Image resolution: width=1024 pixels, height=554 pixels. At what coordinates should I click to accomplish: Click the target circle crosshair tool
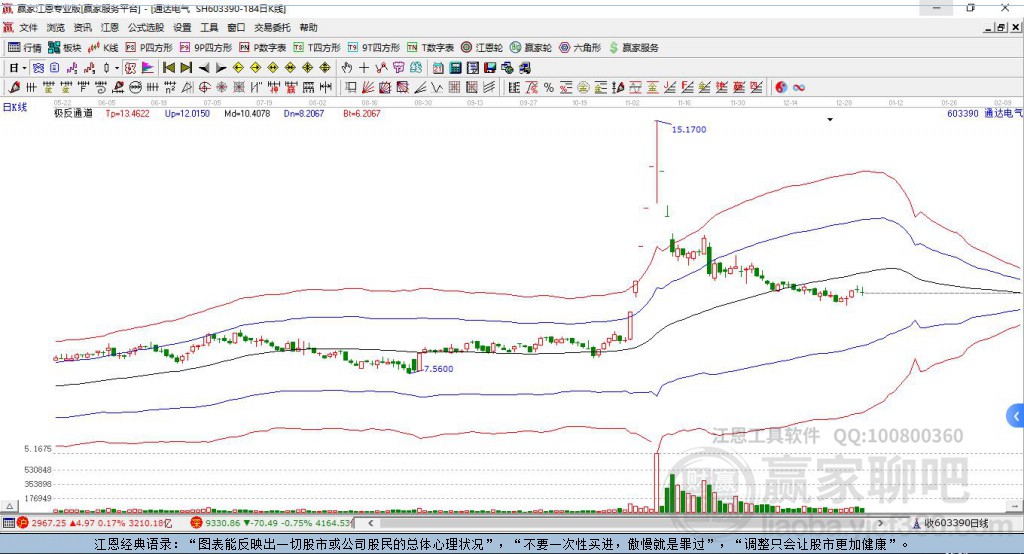coord(204,88)
